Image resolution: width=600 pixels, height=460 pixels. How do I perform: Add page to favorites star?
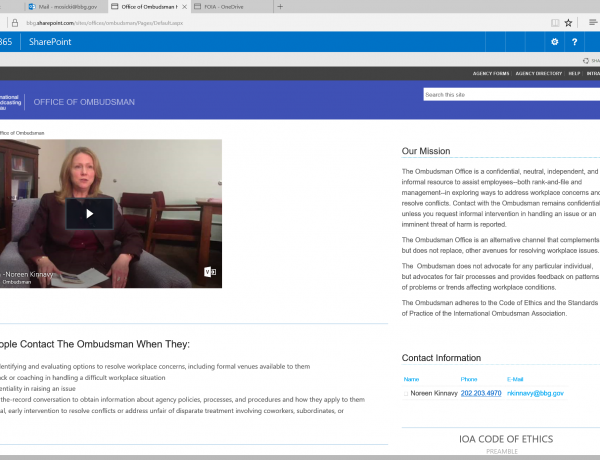pyautogui.click(x=568, y=23)
